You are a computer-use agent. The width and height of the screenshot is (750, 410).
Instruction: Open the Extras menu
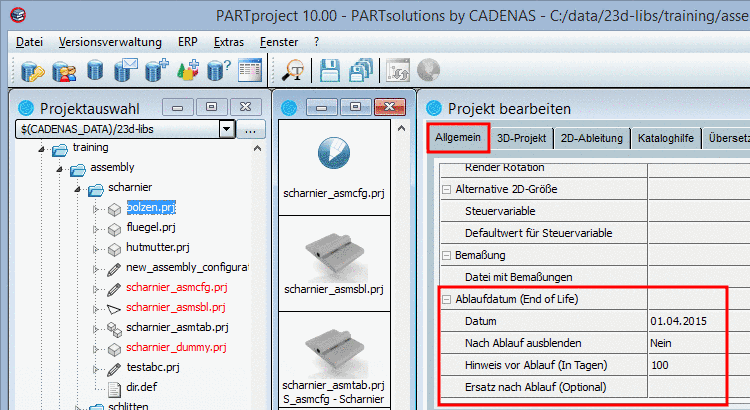pos(229,42)
